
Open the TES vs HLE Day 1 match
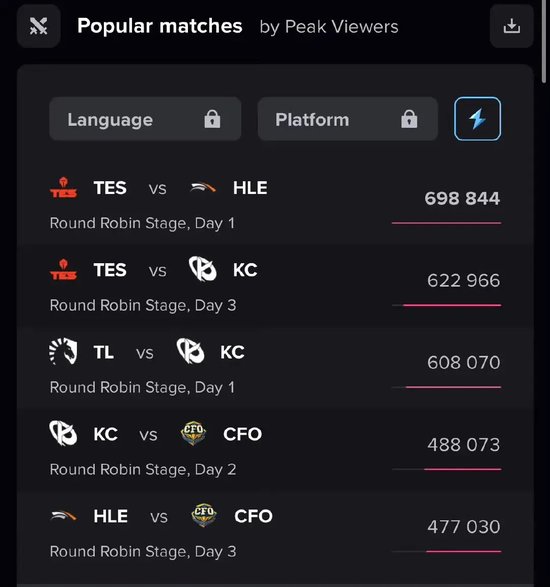tap(275, 204)
